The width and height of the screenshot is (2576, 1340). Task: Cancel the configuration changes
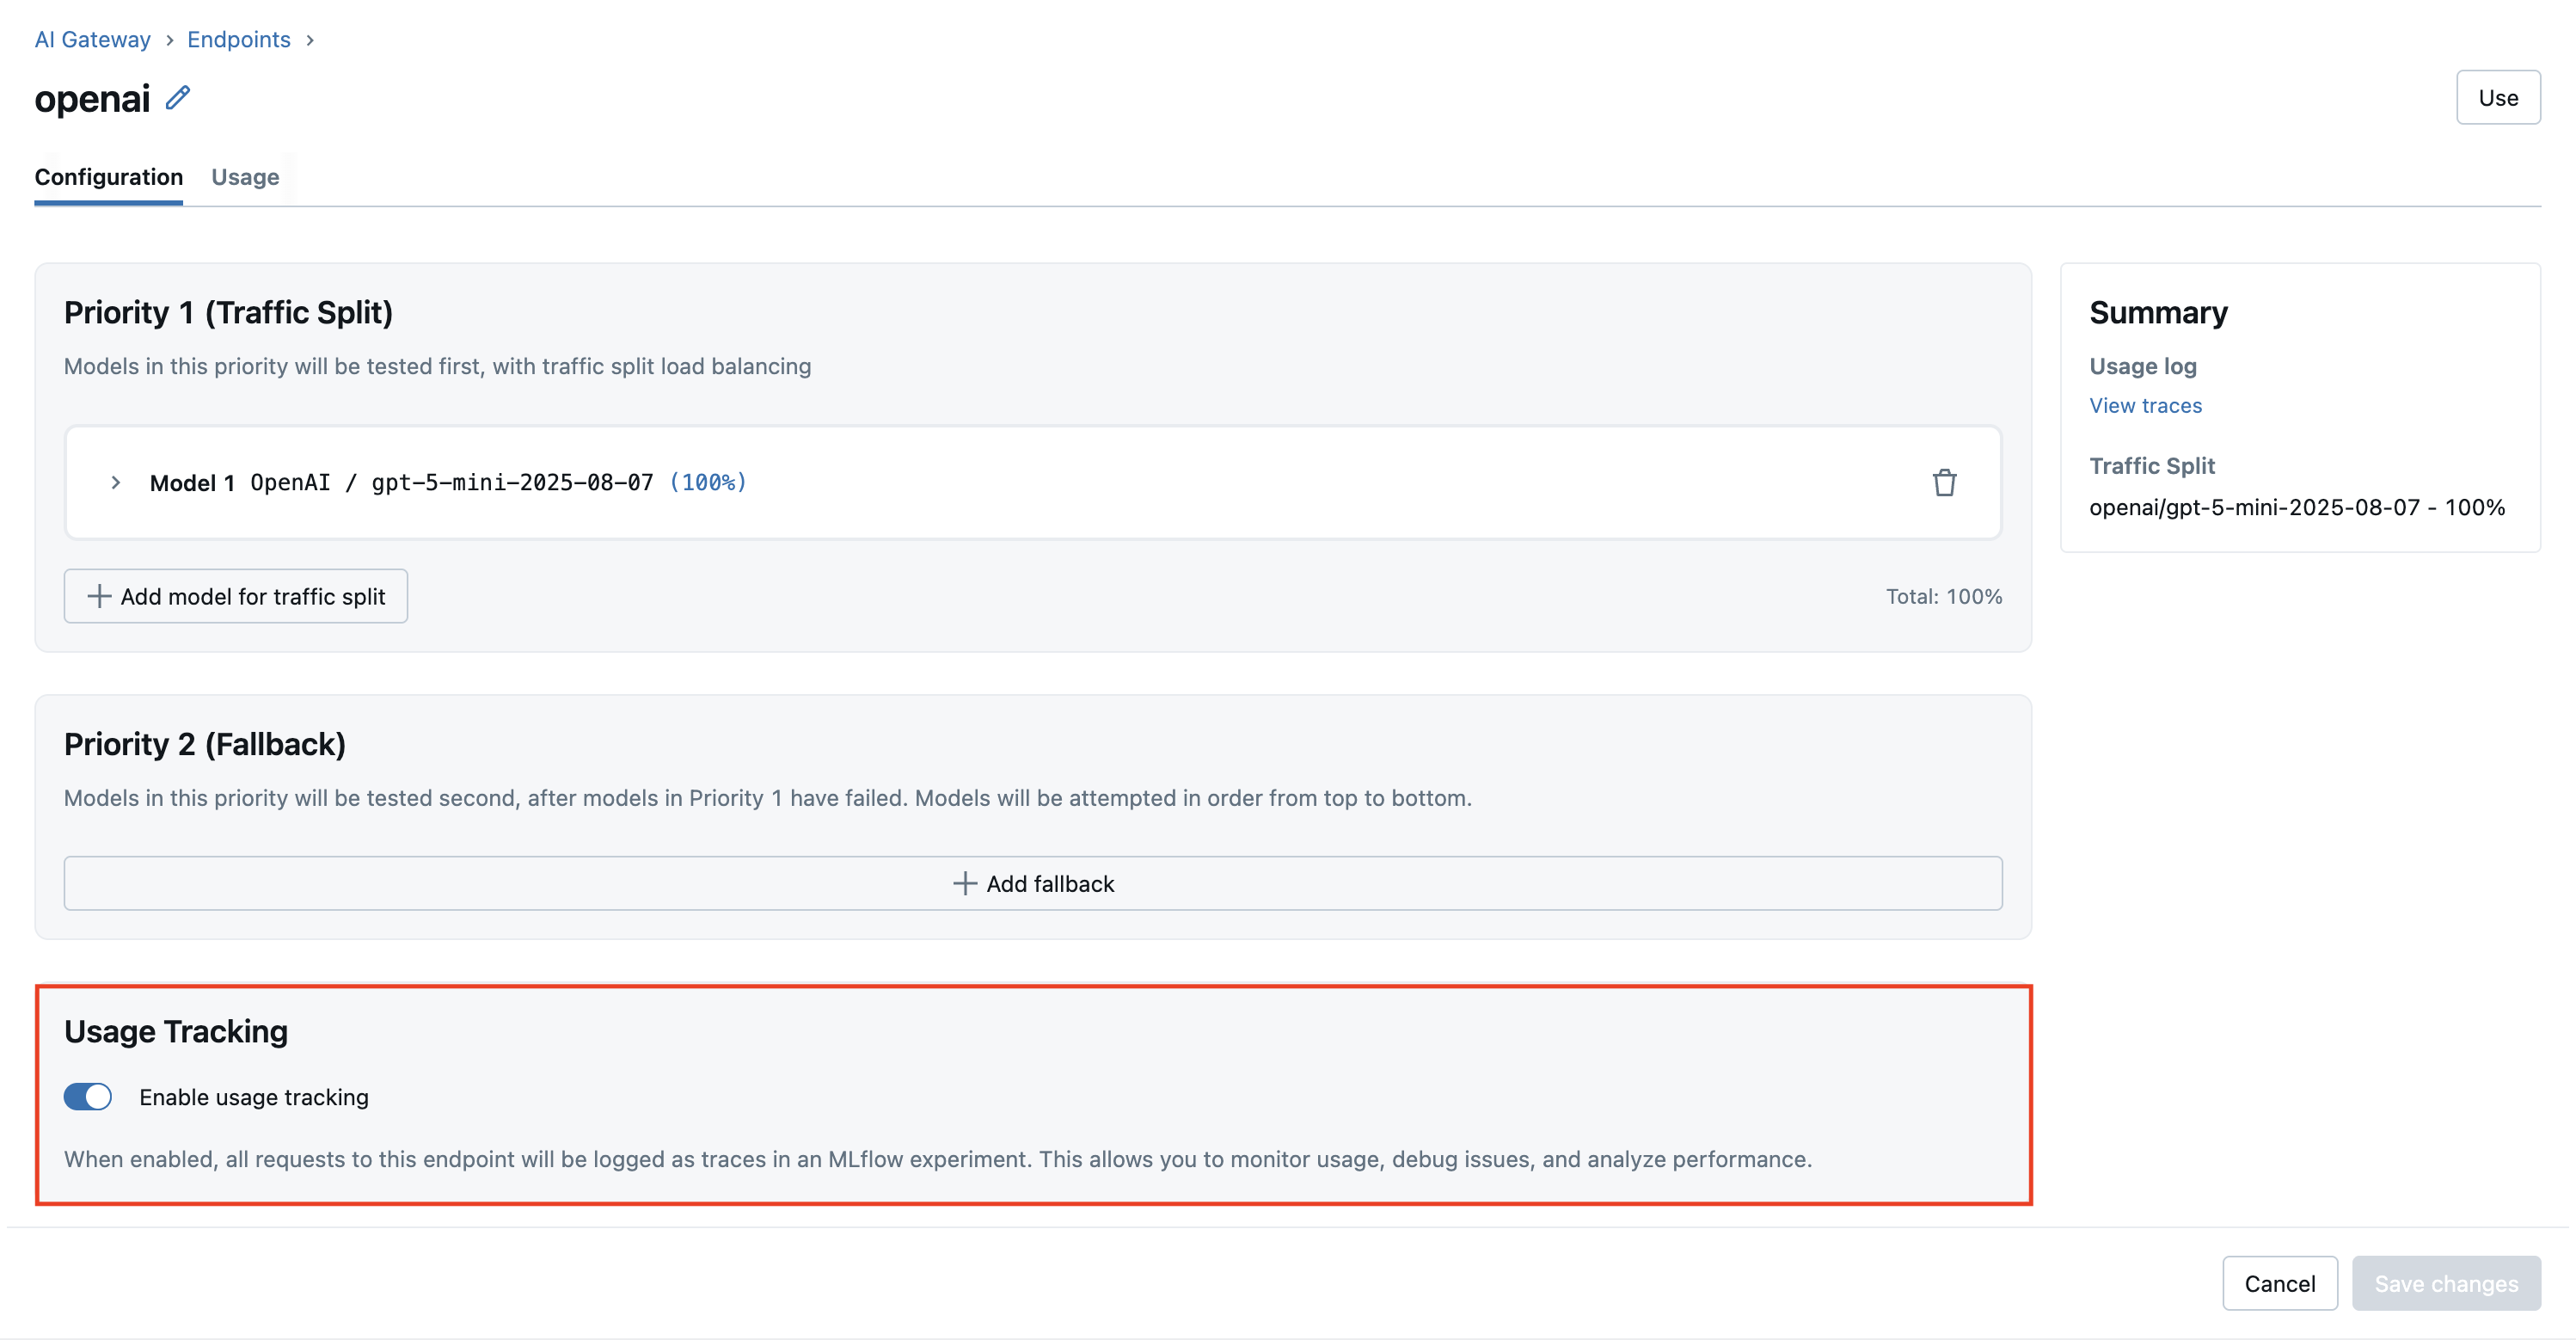[2279, 1283]
